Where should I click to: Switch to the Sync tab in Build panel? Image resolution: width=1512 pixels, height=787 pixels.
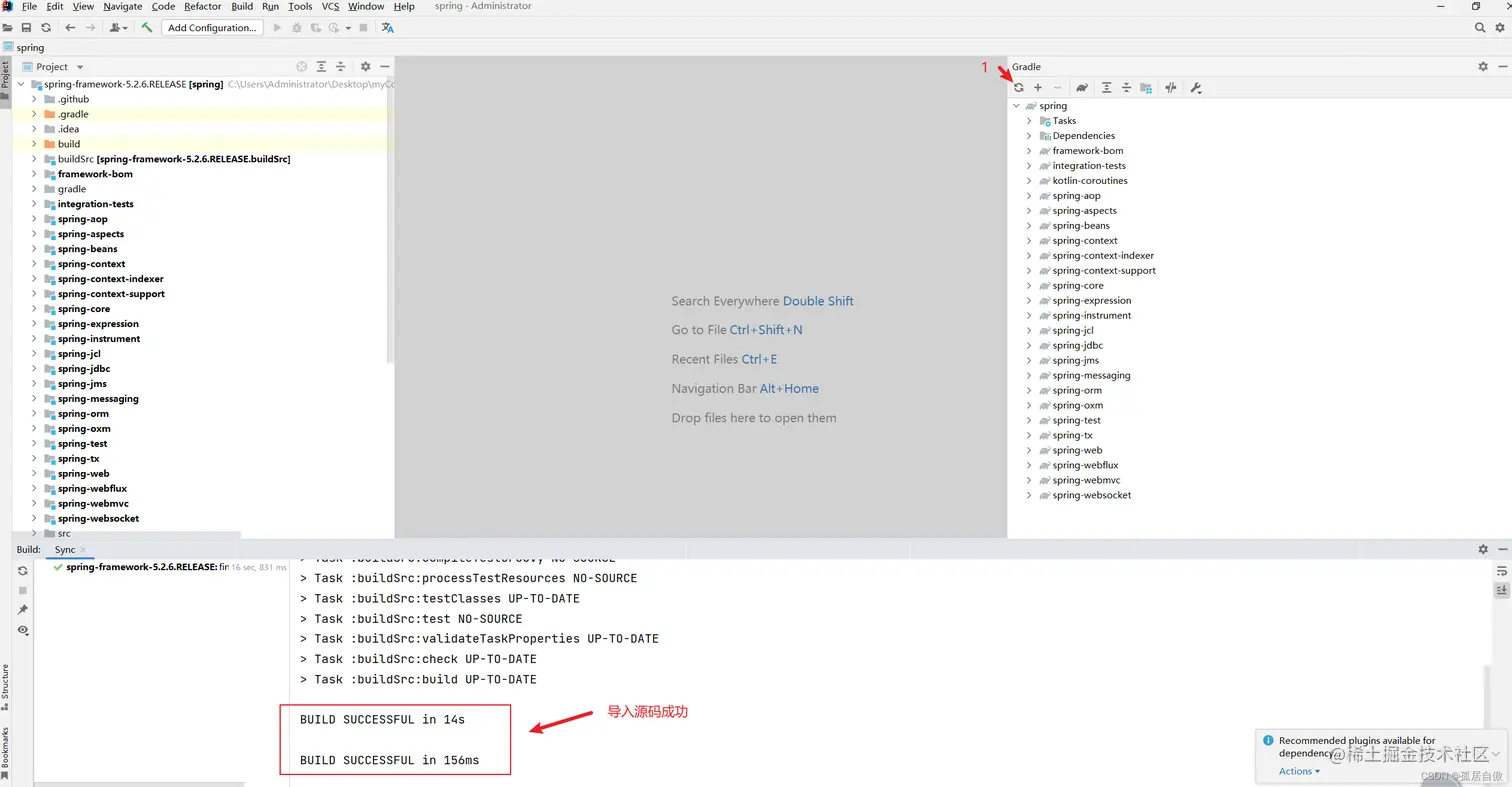coord(65,550)
